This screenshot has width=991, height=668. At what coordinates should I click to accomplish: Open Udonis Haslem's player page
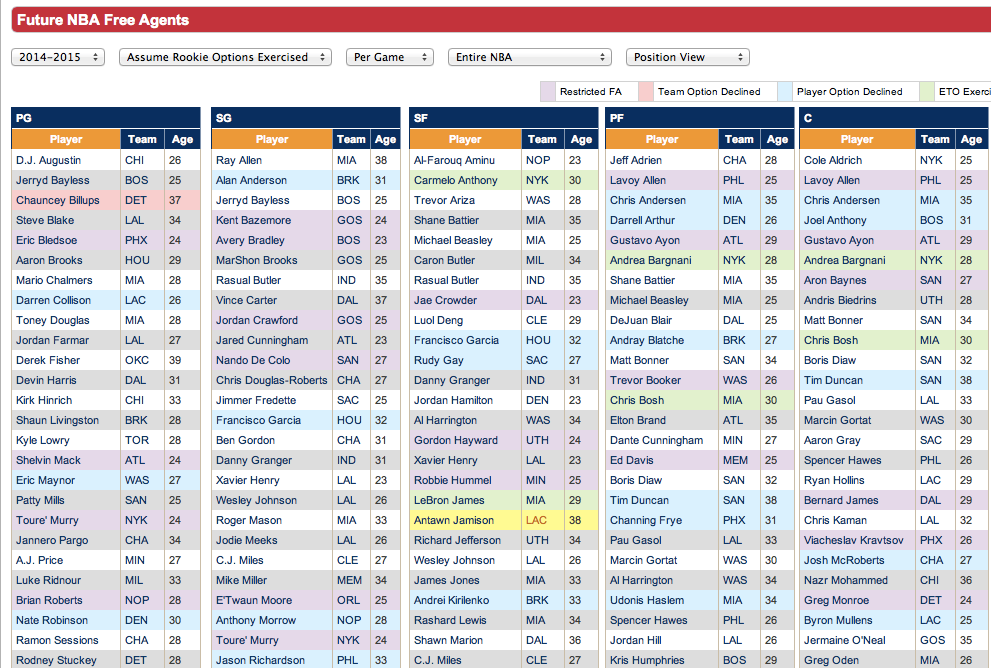(x=647, y=600)
